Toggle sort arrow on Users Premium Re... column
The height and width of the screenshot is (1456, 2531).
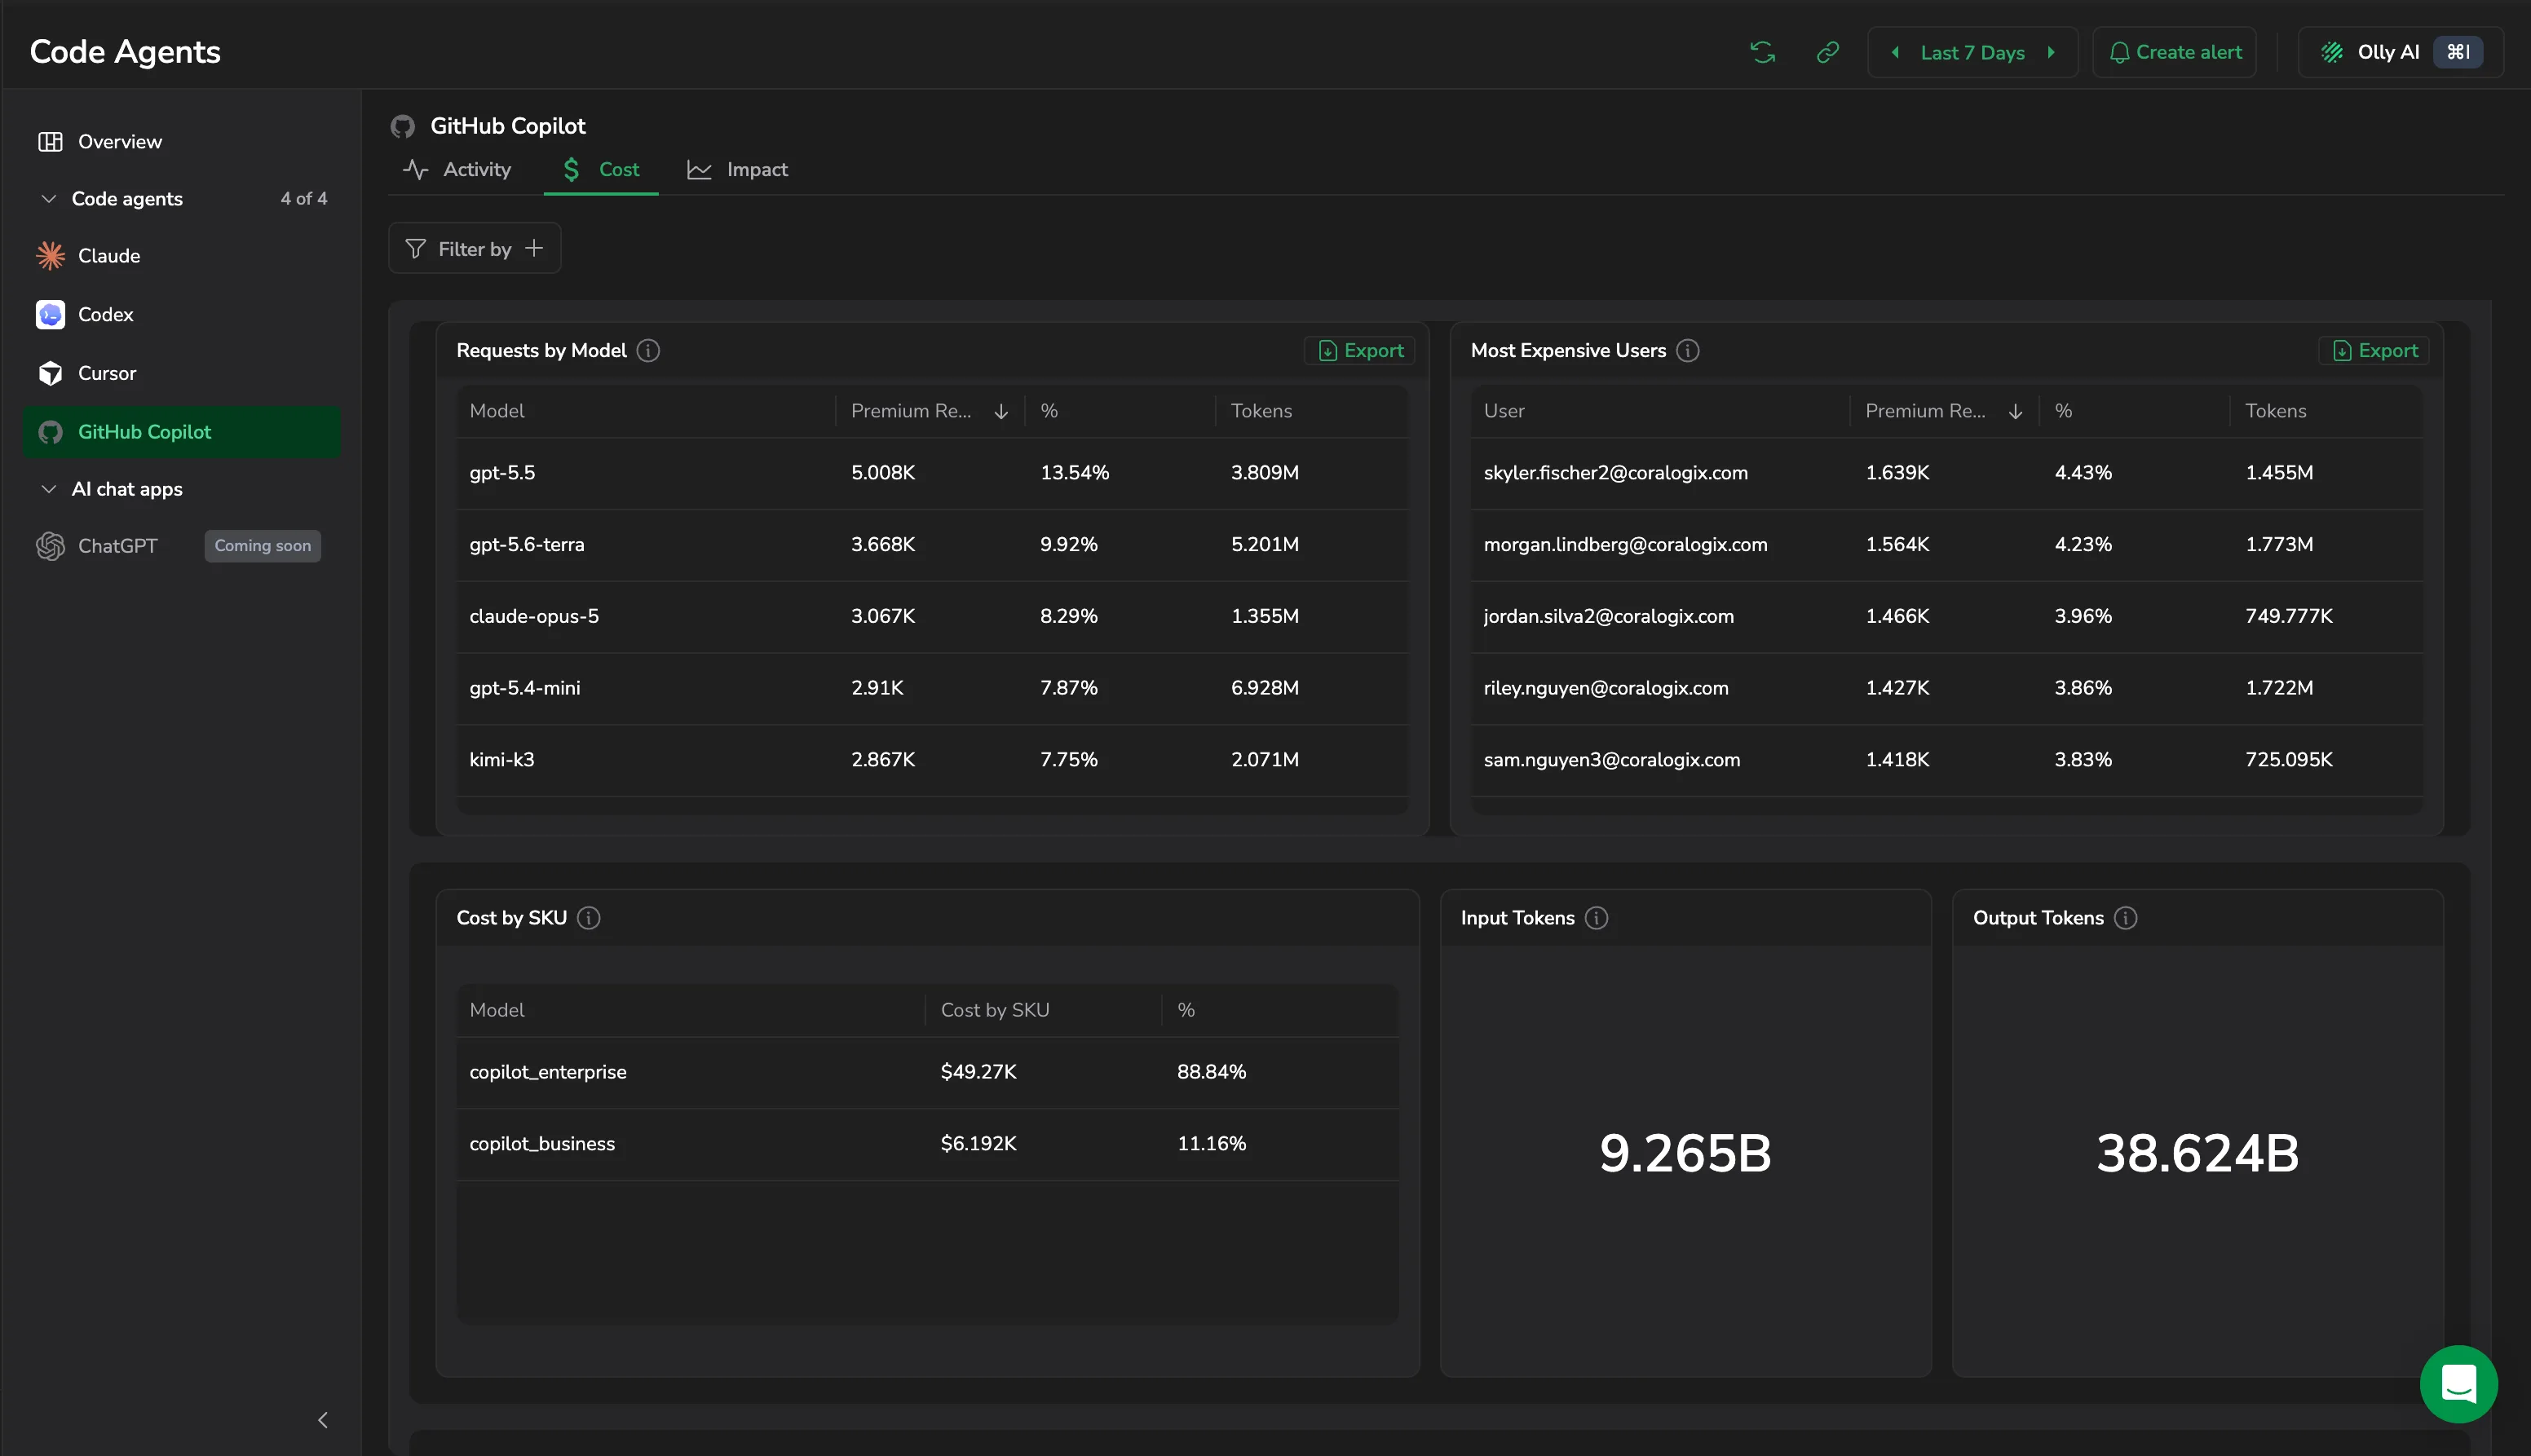click(x=2015, y=411)
